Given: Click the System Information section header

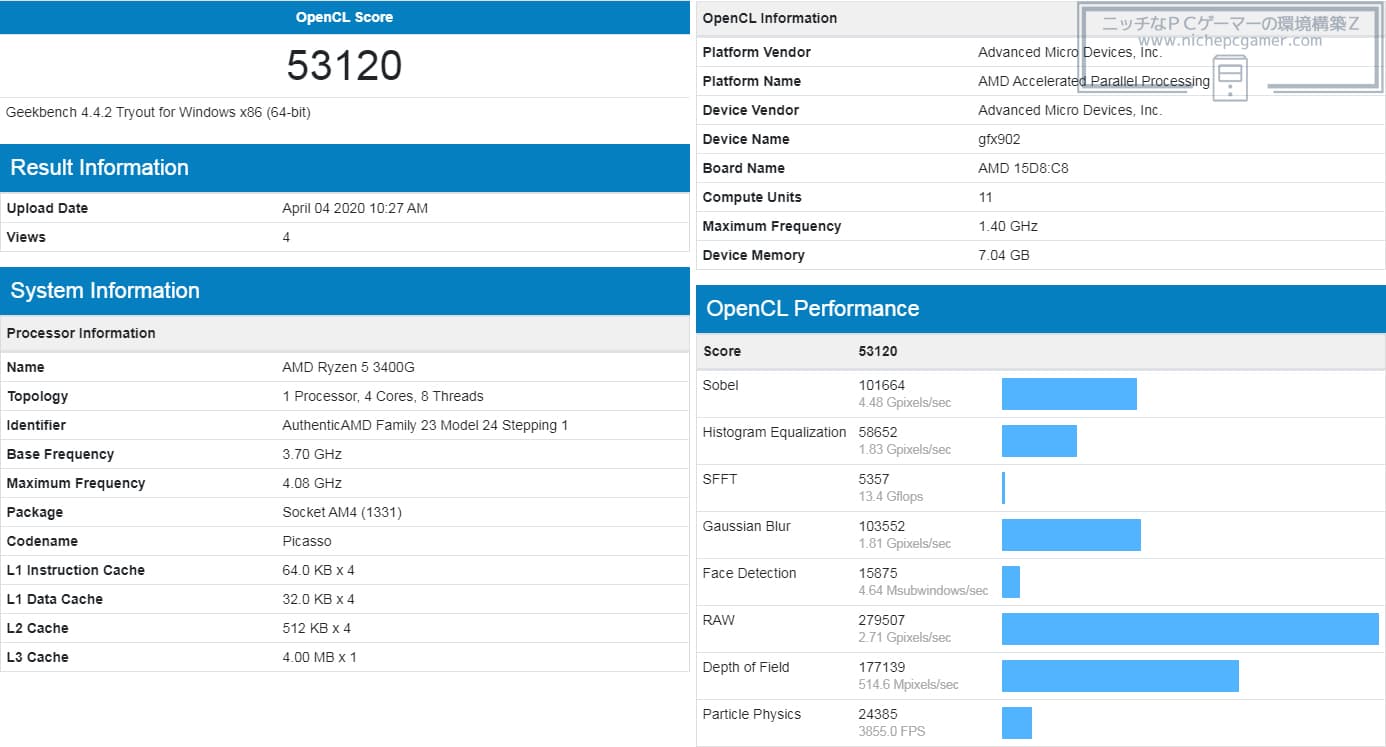Looking at the screenshot, I should [105, 291].
